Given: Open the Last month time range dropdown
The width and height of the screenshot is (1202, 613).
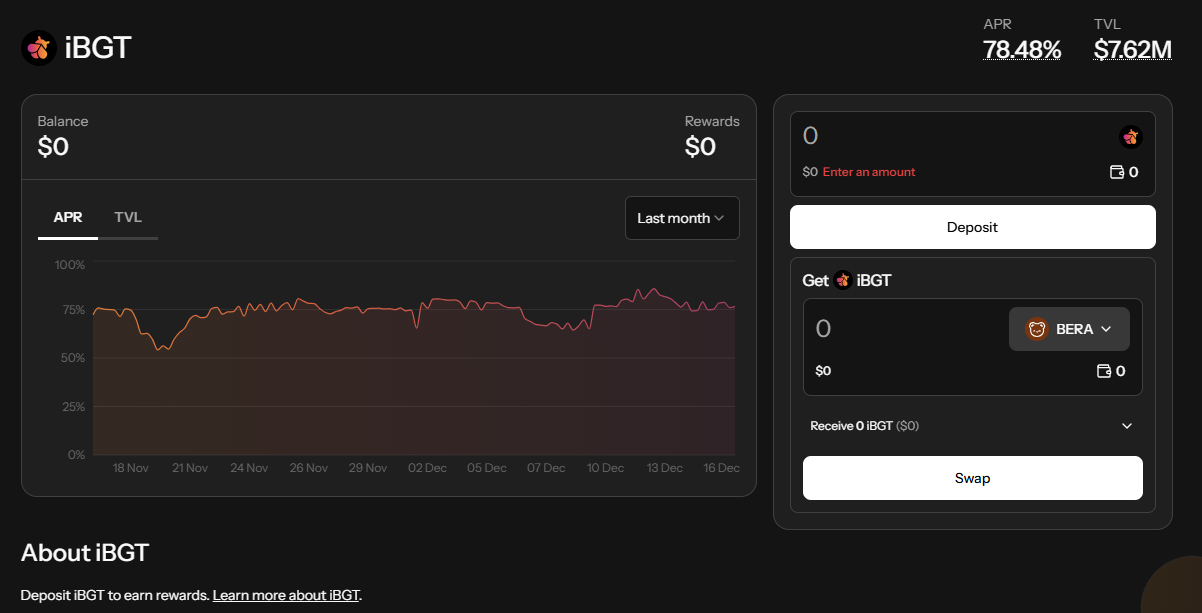Looking at the screenshot, I should click(682, 218).
